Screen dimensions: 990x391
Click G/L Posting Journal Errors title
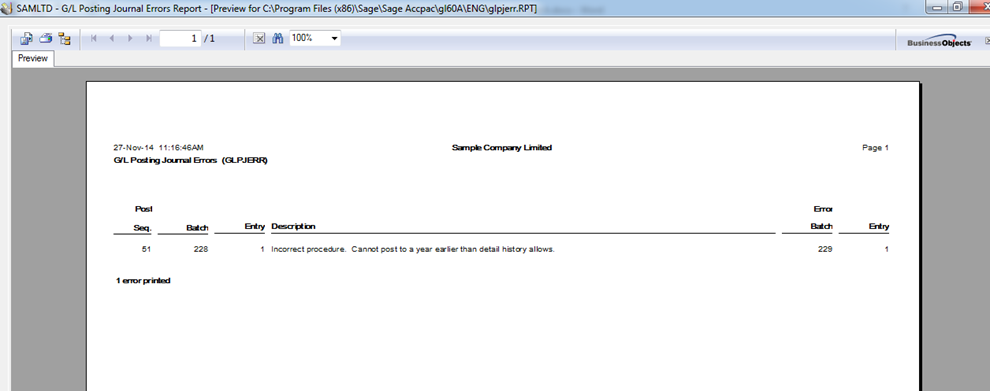pos(191,160)
